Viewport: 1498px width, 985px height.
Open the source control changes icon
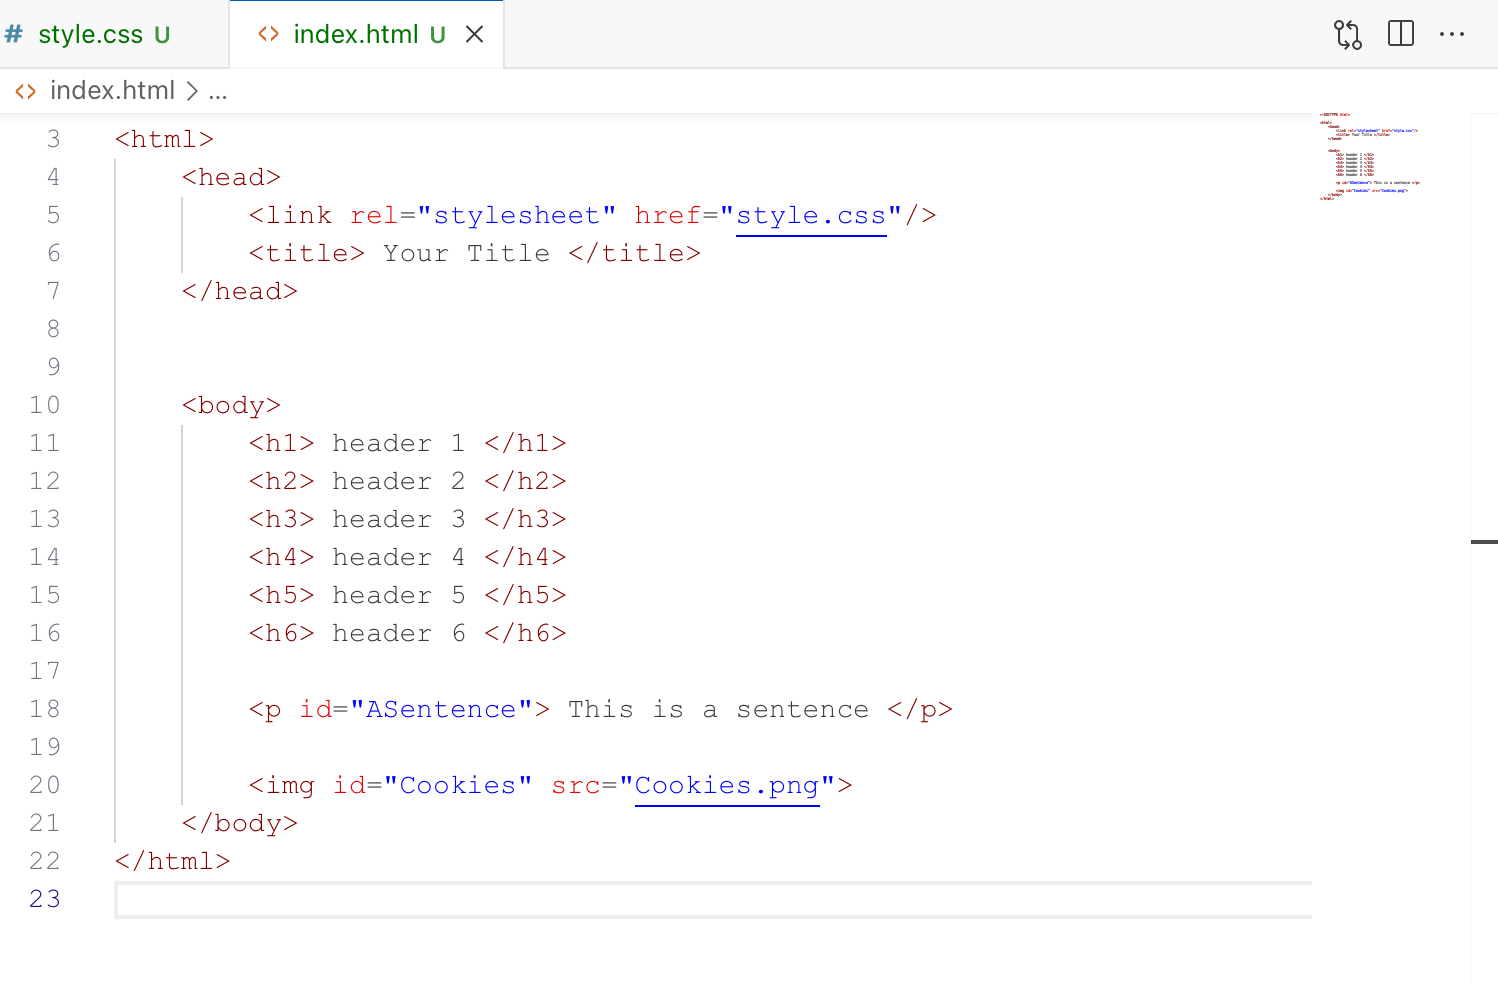(x=1347, y=35)
